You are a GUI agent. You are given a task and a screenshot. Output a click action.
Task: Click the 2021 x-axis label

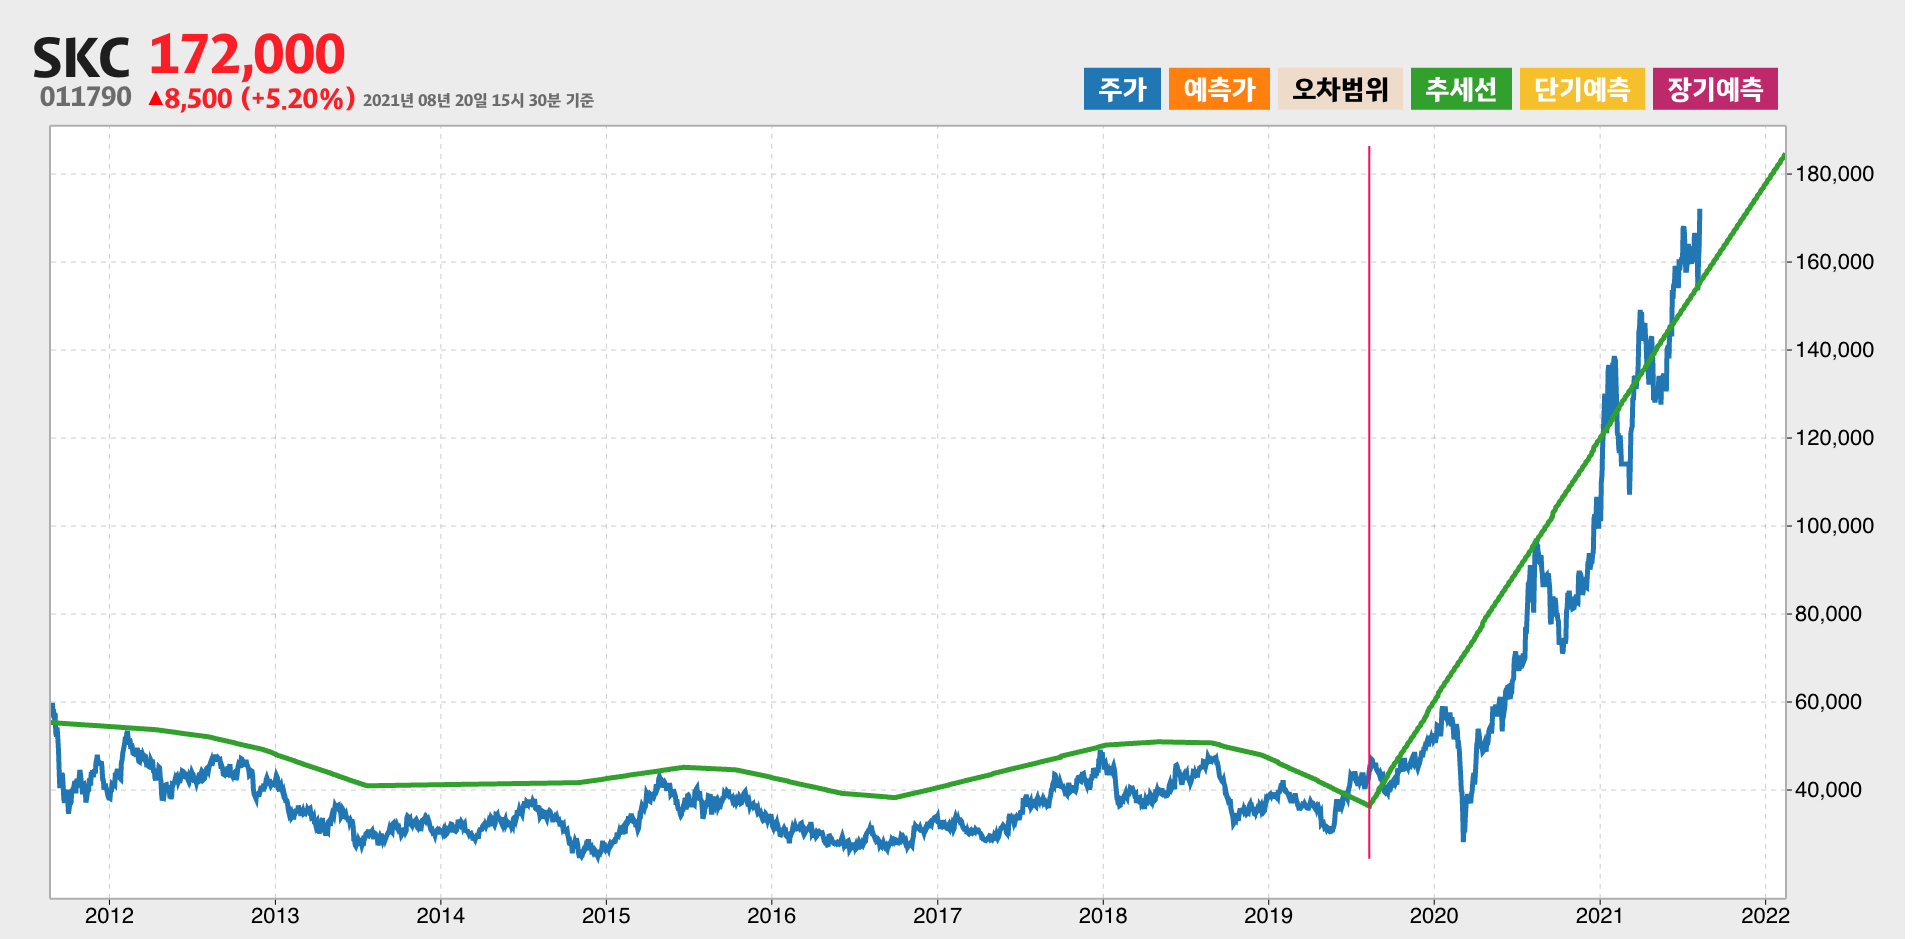pos(1600,915)
